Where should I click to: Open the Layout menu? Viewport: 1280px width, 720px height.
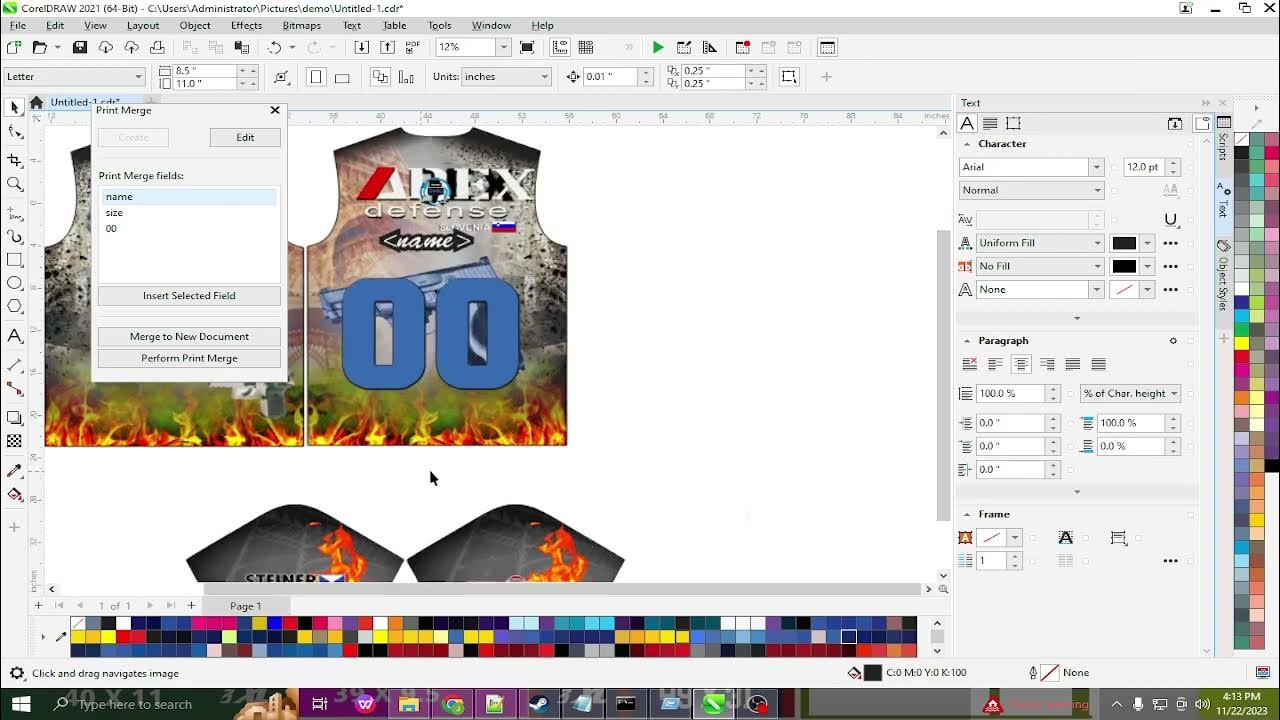coord(143,25)
